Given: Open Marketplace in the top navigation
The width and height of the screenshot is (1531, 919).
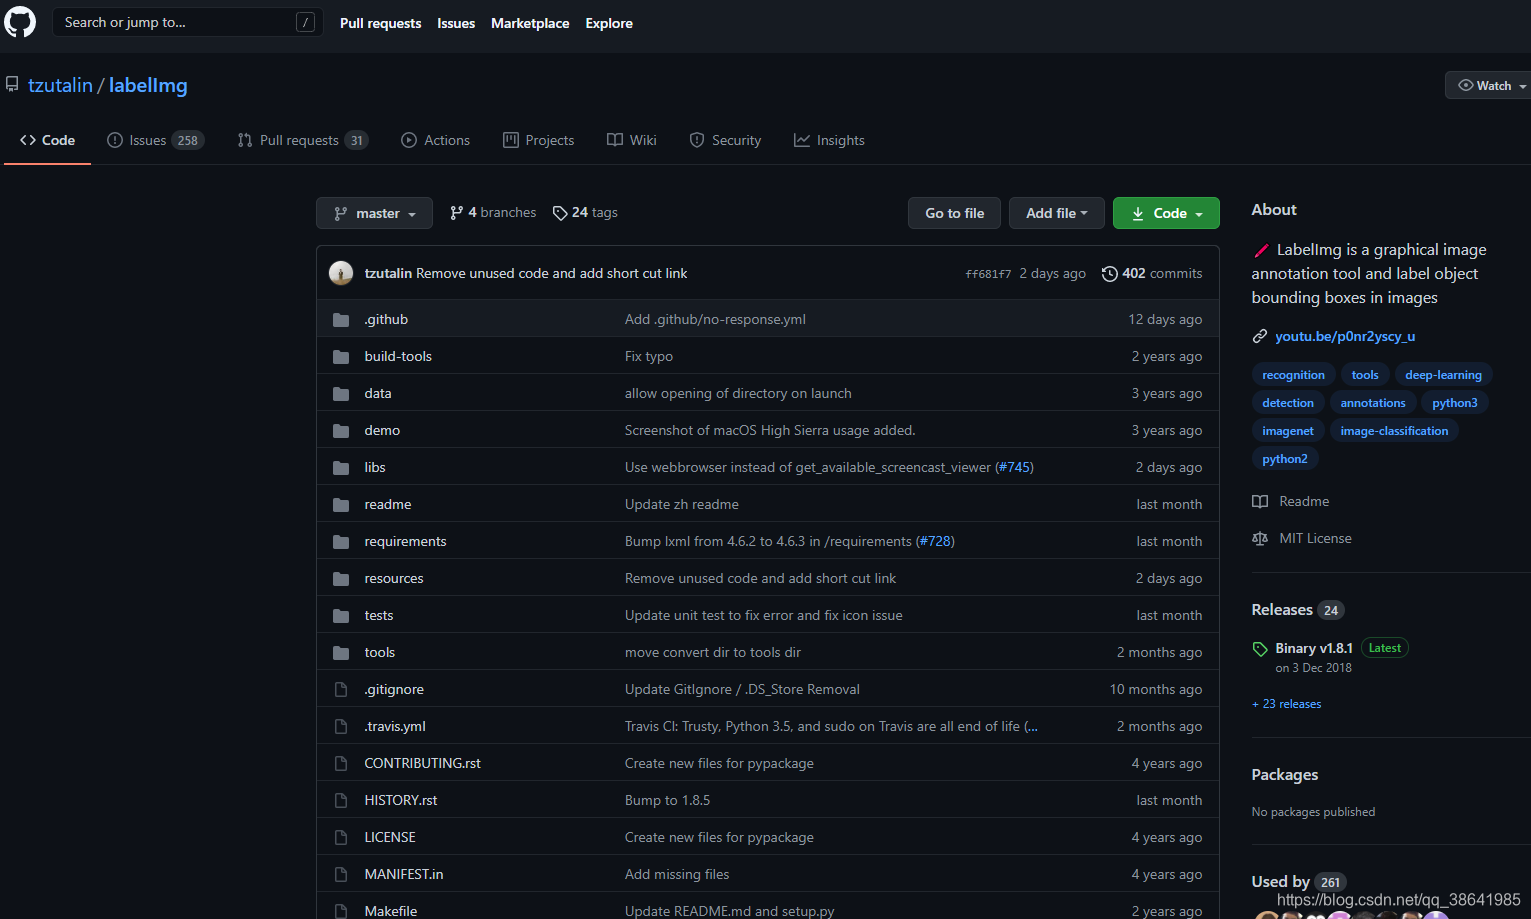Looking at the screenshot, I should click(530, 23).
